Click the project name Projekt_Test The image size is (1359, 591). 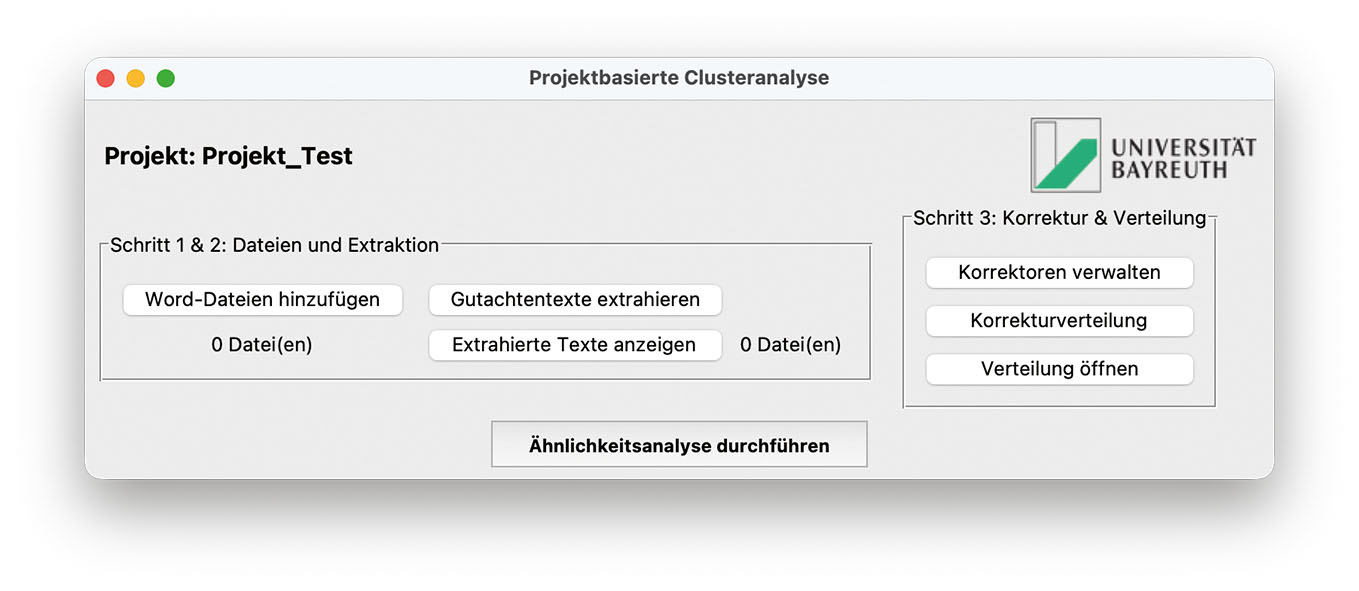(x=277, y=156)
